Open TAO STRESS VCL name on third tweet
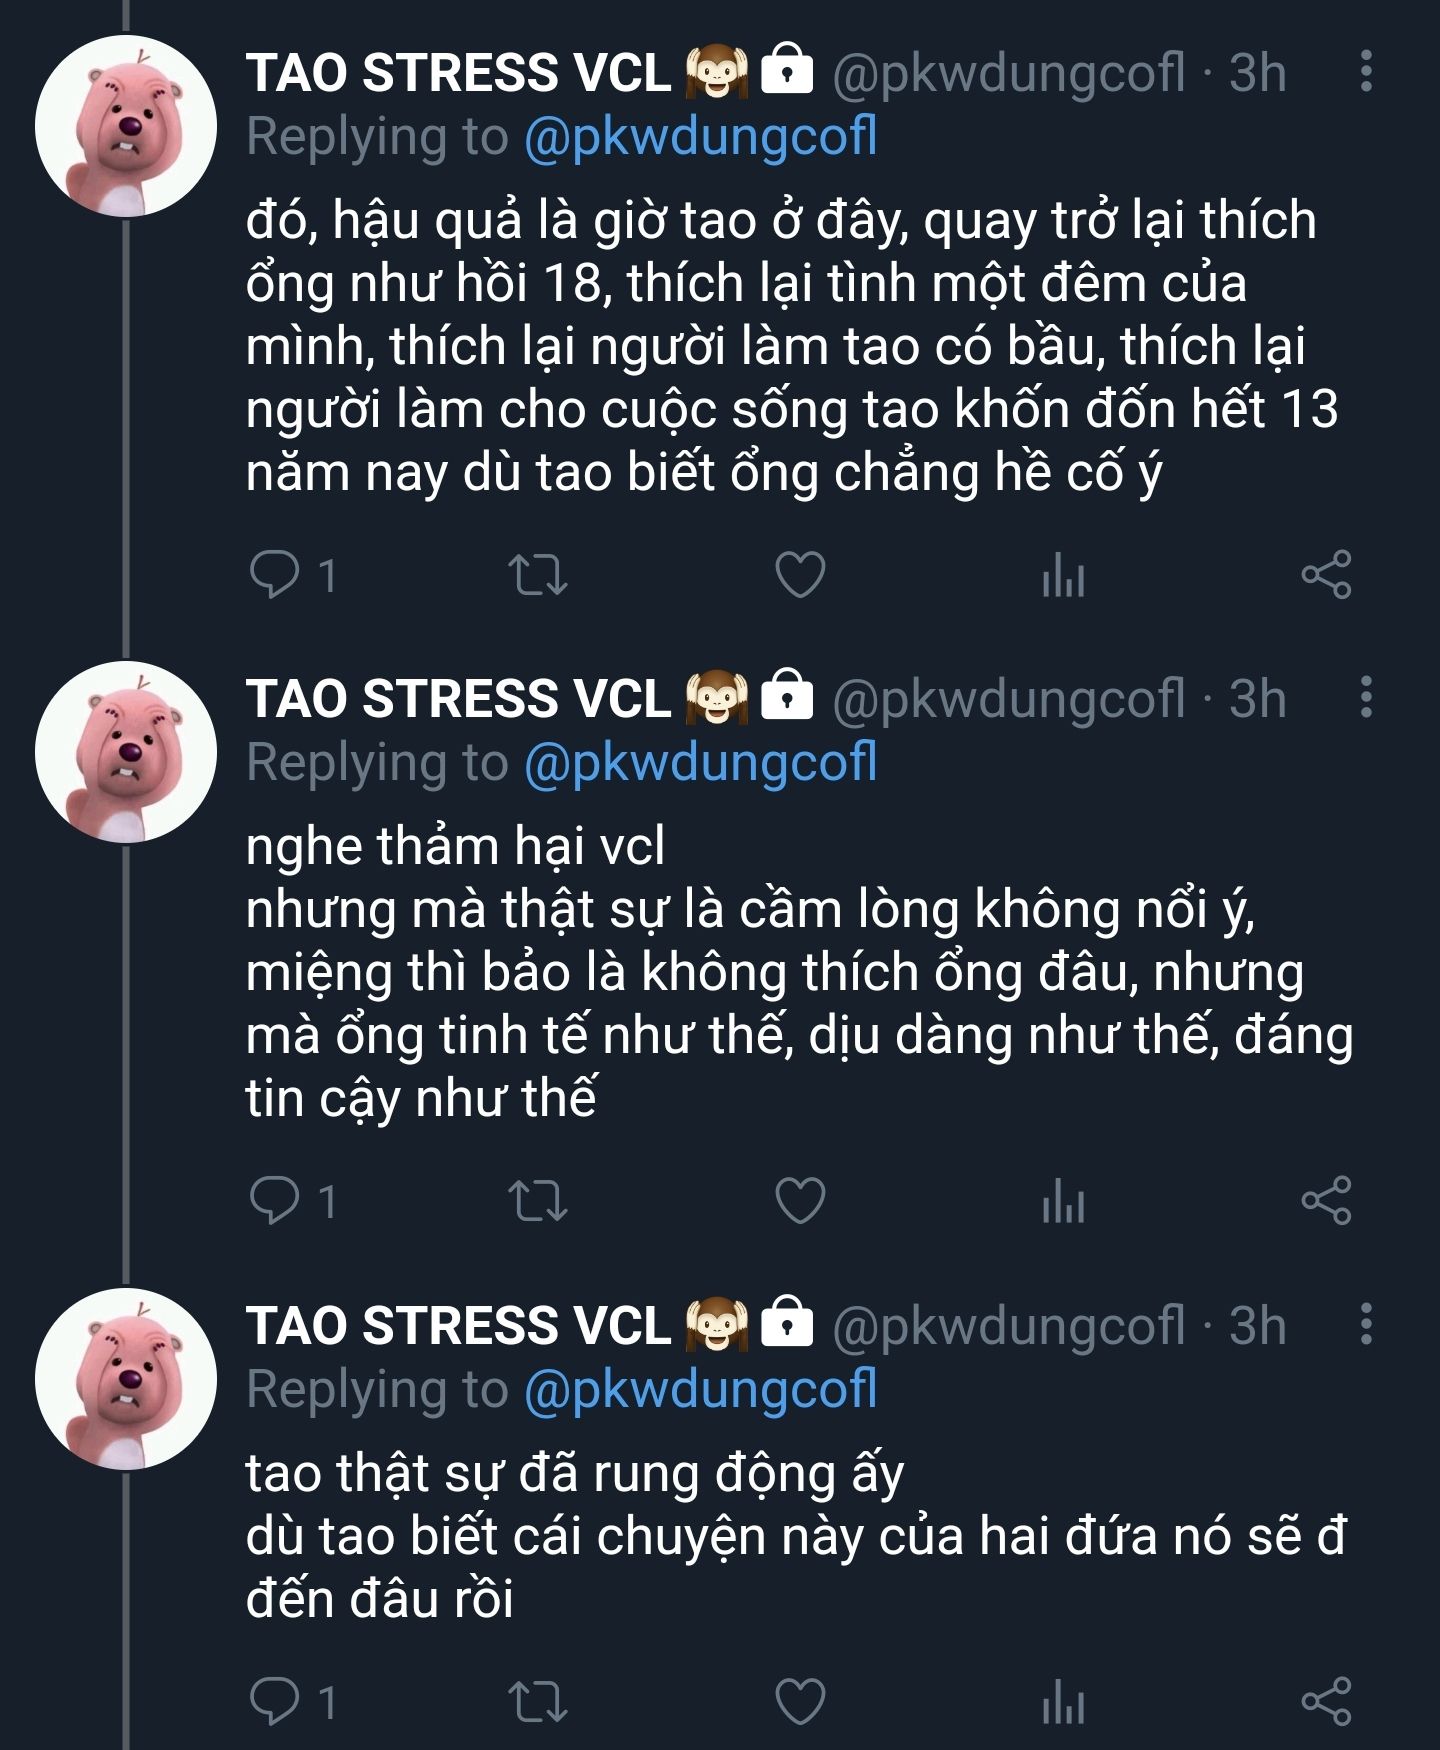The width and height of the screenshot is (1440, 1750). (x=458, y=1325)
